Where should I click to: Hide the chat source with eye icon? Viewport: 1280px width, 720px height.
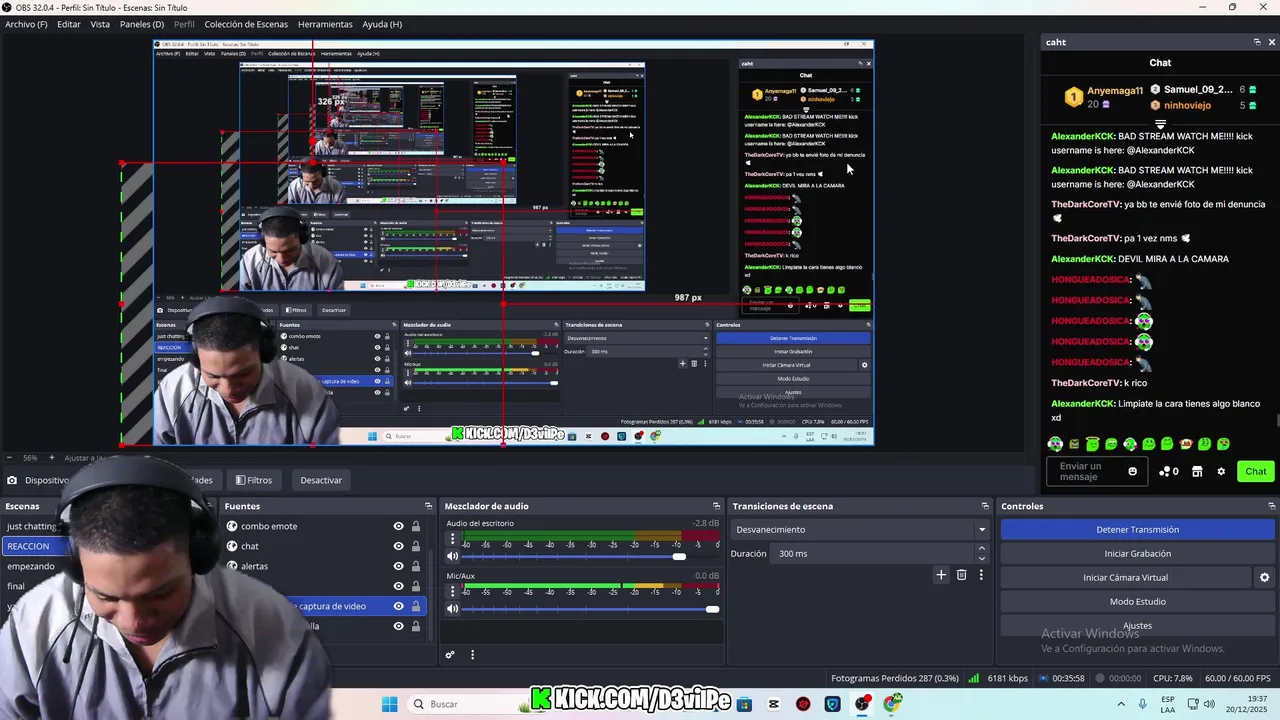tap(398, 546)
